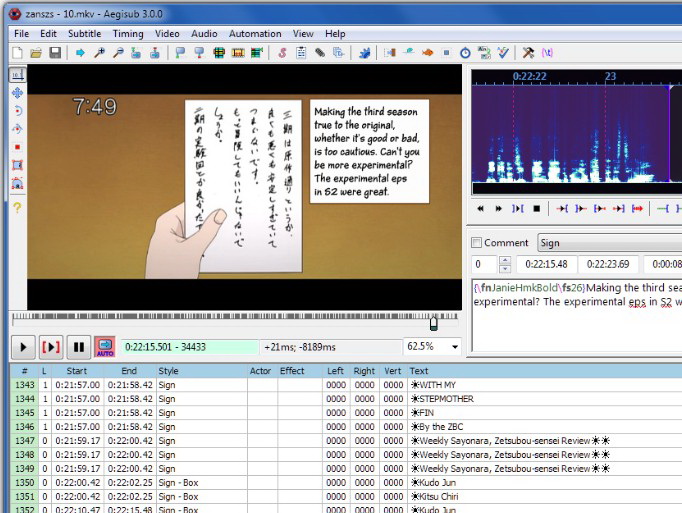The height and width of the screenshot is (513, 682).
Task: Open visual typesetting help question mark
Action: pos(17,207)
